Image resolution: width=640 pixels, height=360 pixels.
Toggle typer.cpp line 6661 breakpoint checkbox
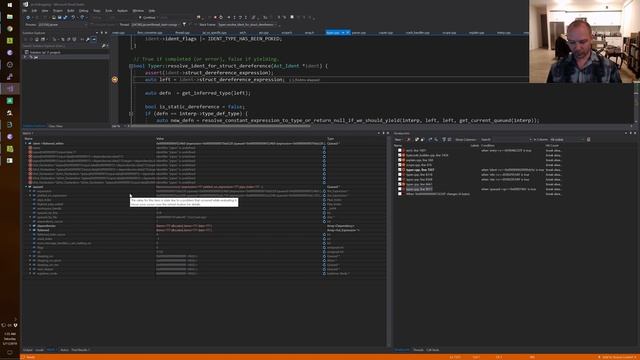coord(400,184)
